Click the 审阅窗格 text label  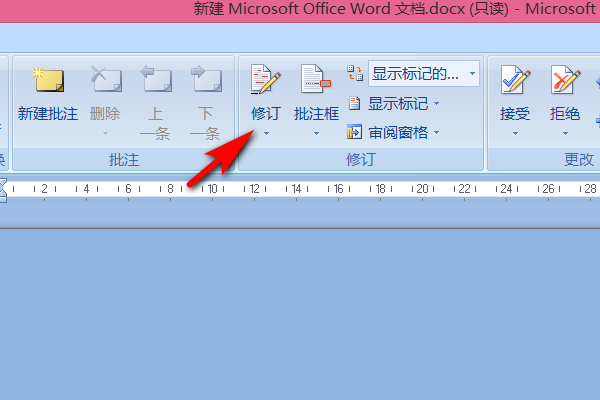(x=398, y=133)
